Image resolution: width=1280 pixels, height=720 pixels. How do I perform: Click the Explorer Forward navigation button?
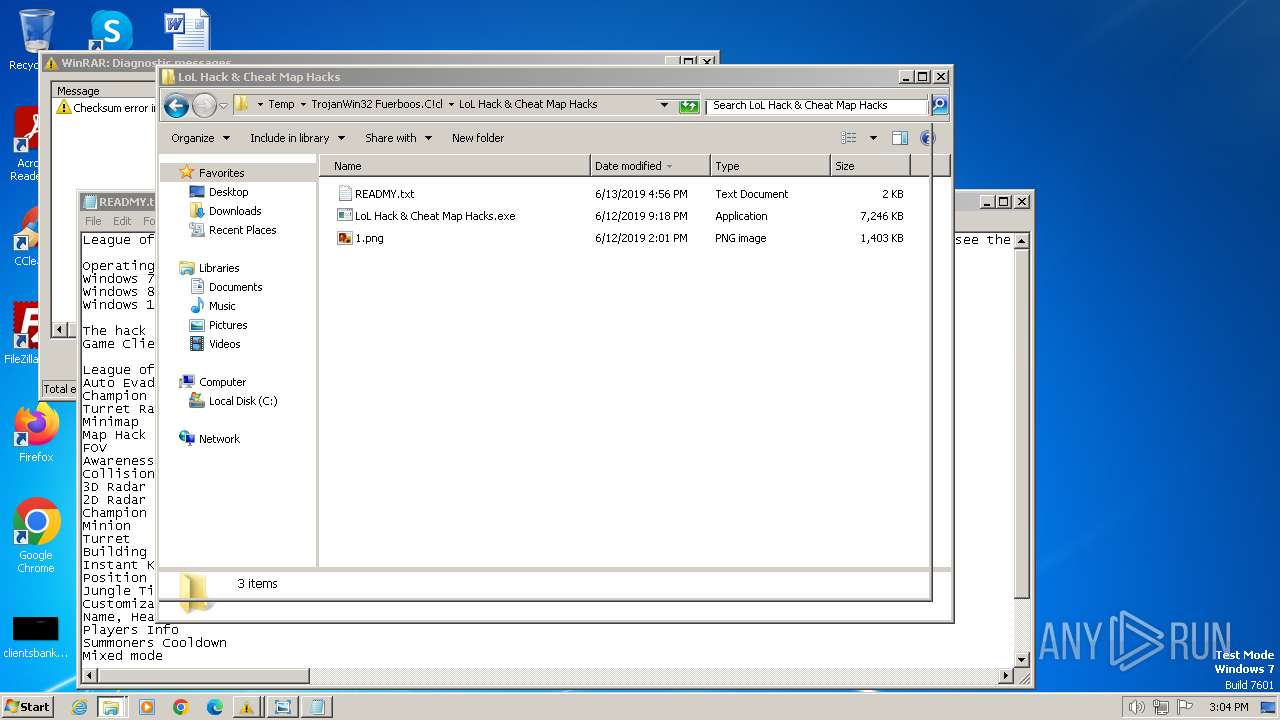(x=204, y=105)
